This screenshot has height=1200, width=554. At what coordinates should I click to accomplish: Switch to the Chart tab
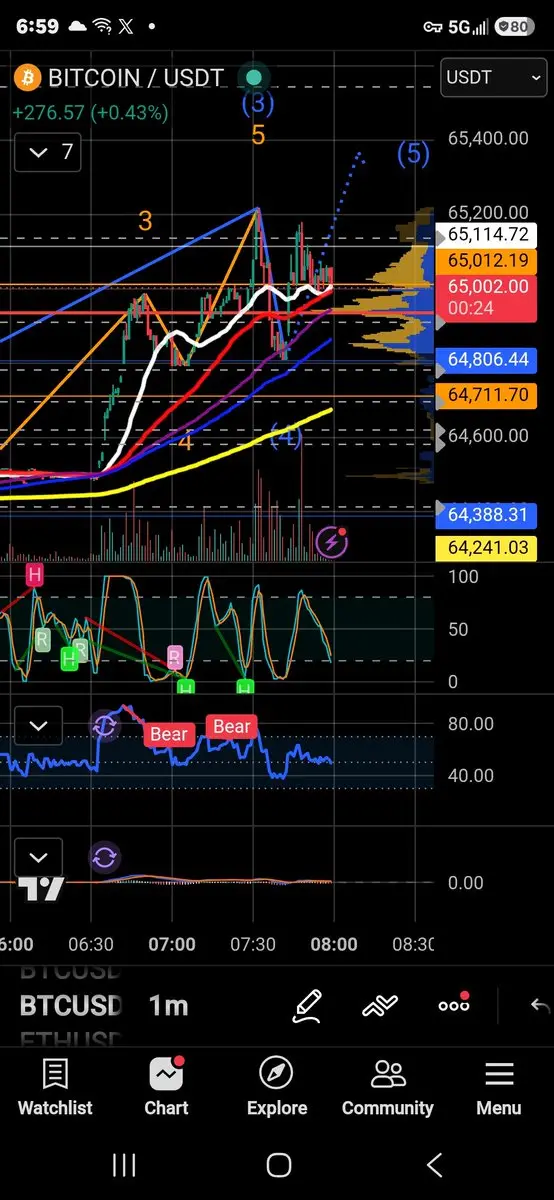coord(166,1087)
